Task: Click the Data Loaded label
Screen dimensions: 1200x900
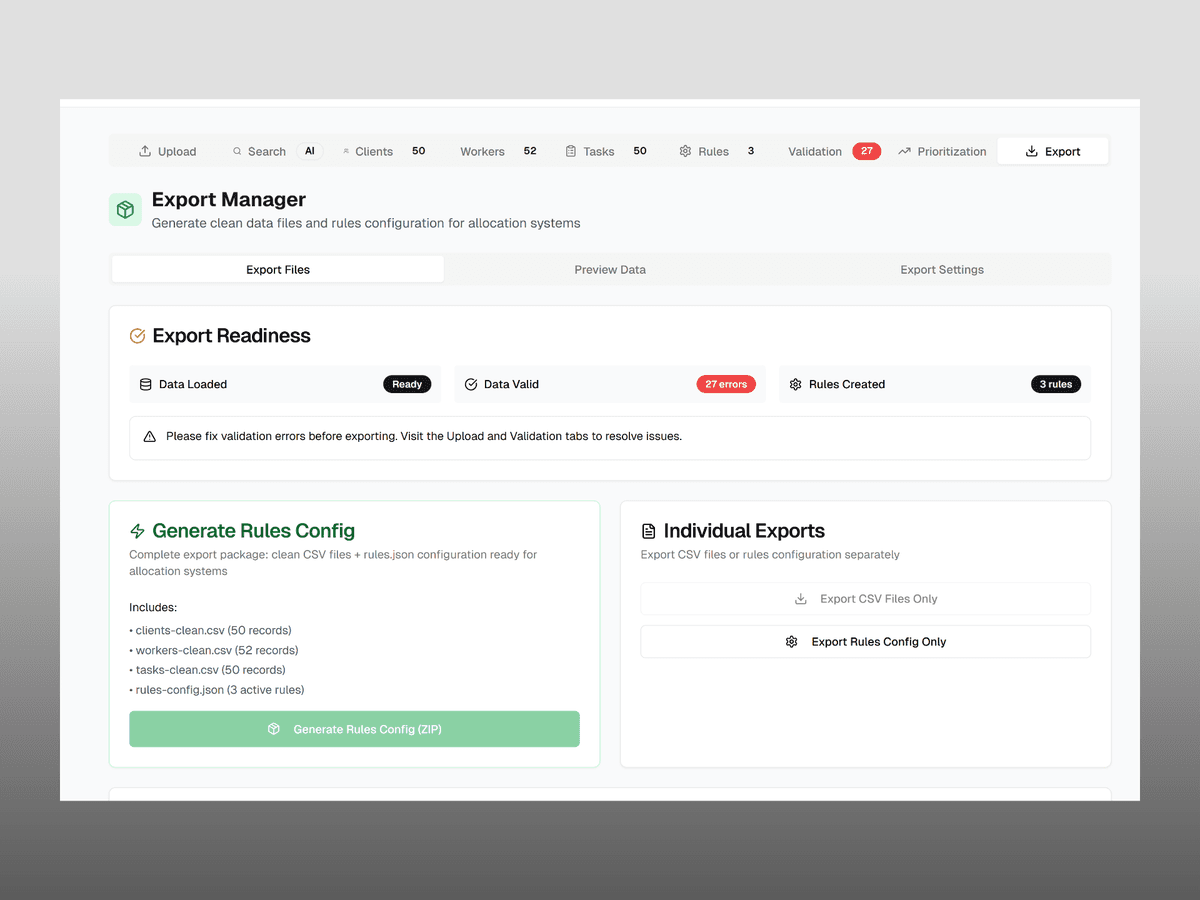Action: 193,384
